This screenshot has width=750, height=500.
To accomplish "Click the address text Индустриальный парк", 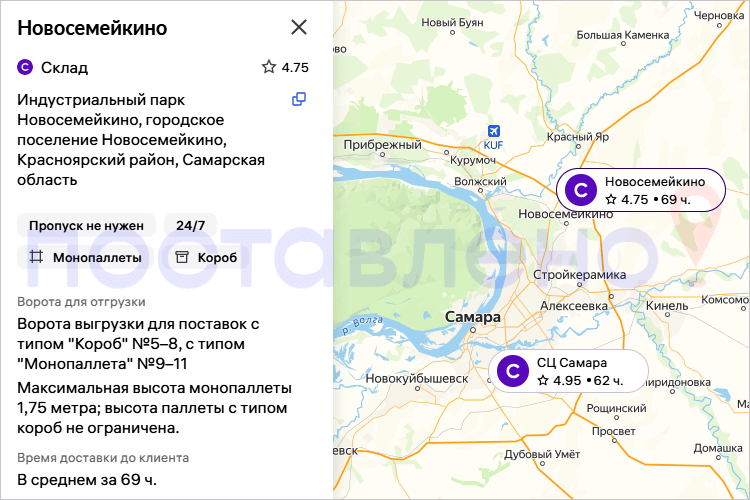I will [101, 100].
